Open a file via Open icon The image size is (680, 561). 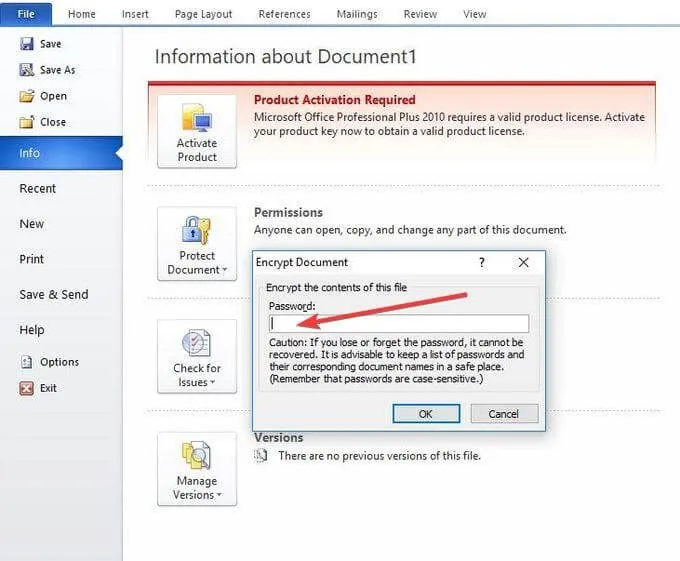click(27, 96)
